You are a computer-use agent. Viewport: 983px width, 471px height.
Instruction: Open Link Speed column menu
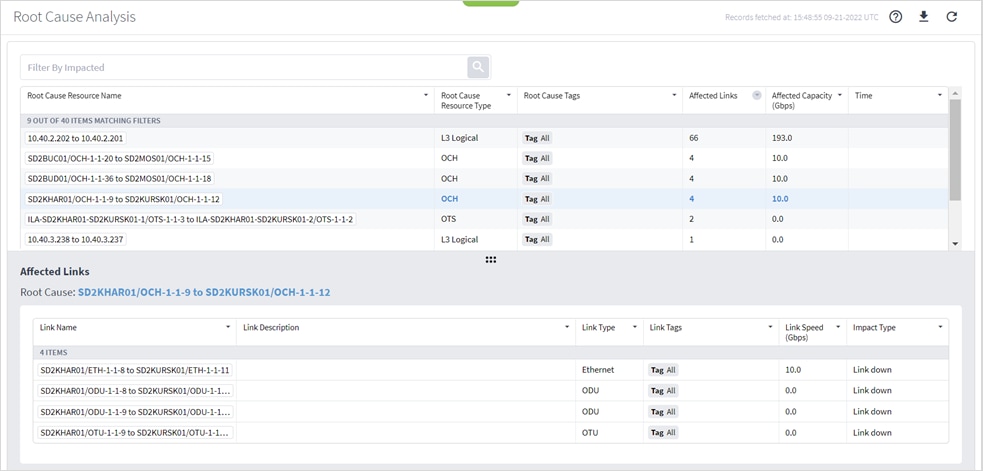(838, 327)
